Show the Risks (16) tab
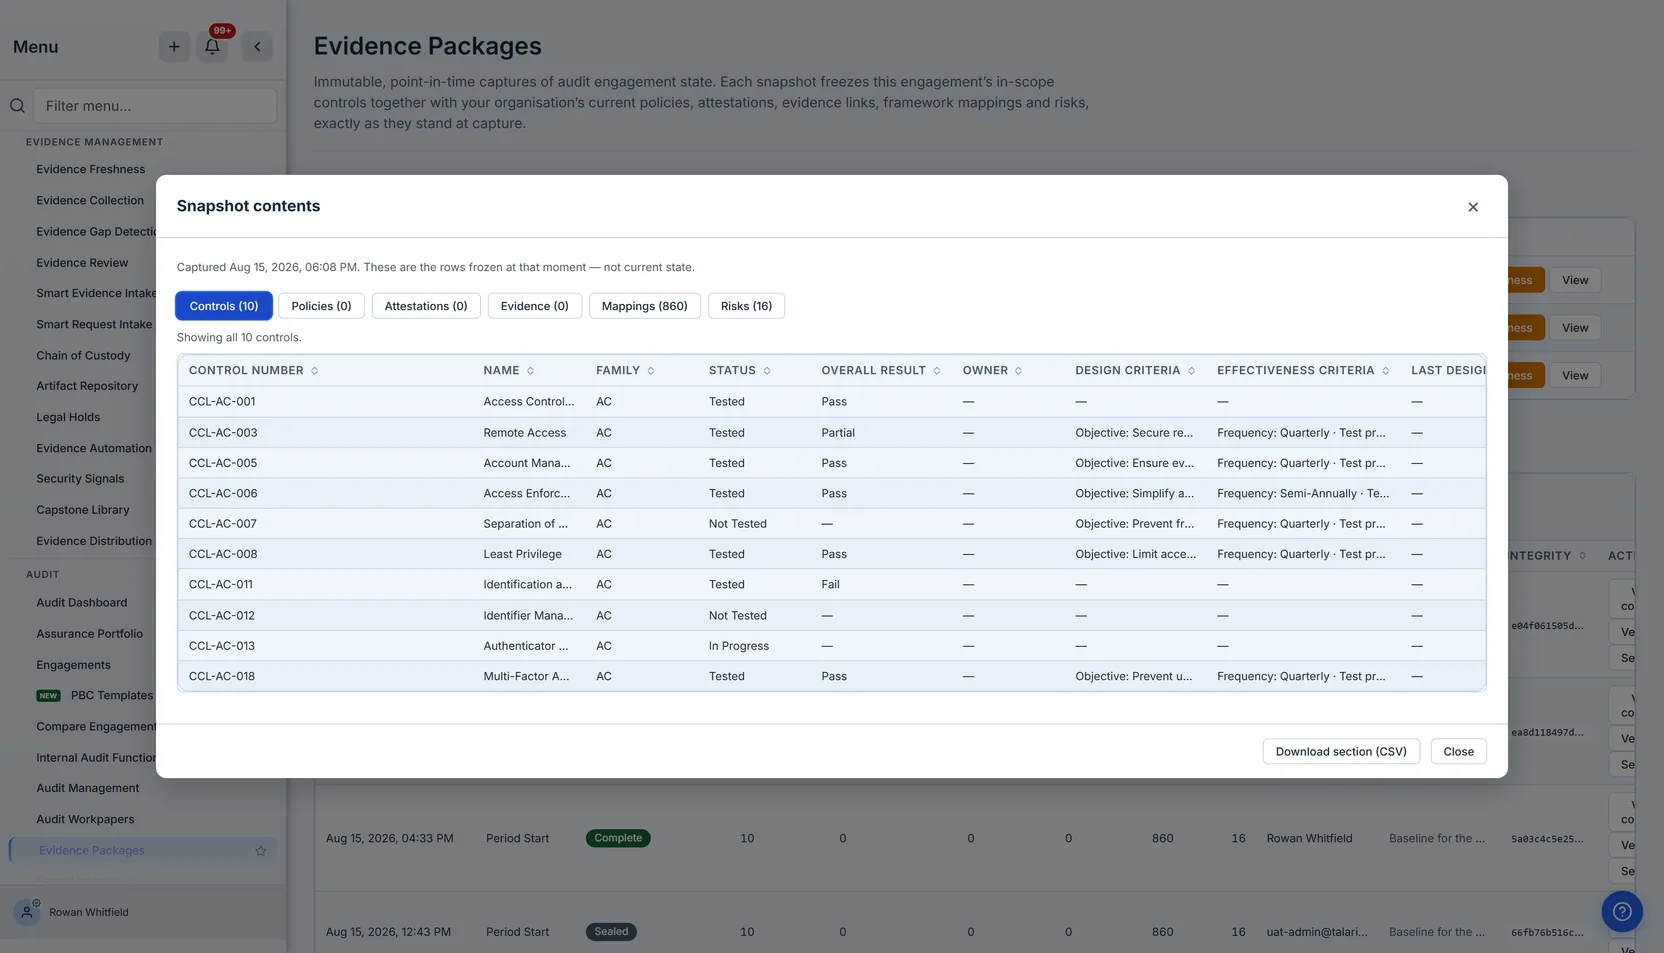This screenshot has width=1664, height=953. pyautogui.click(x=746, y=306)
